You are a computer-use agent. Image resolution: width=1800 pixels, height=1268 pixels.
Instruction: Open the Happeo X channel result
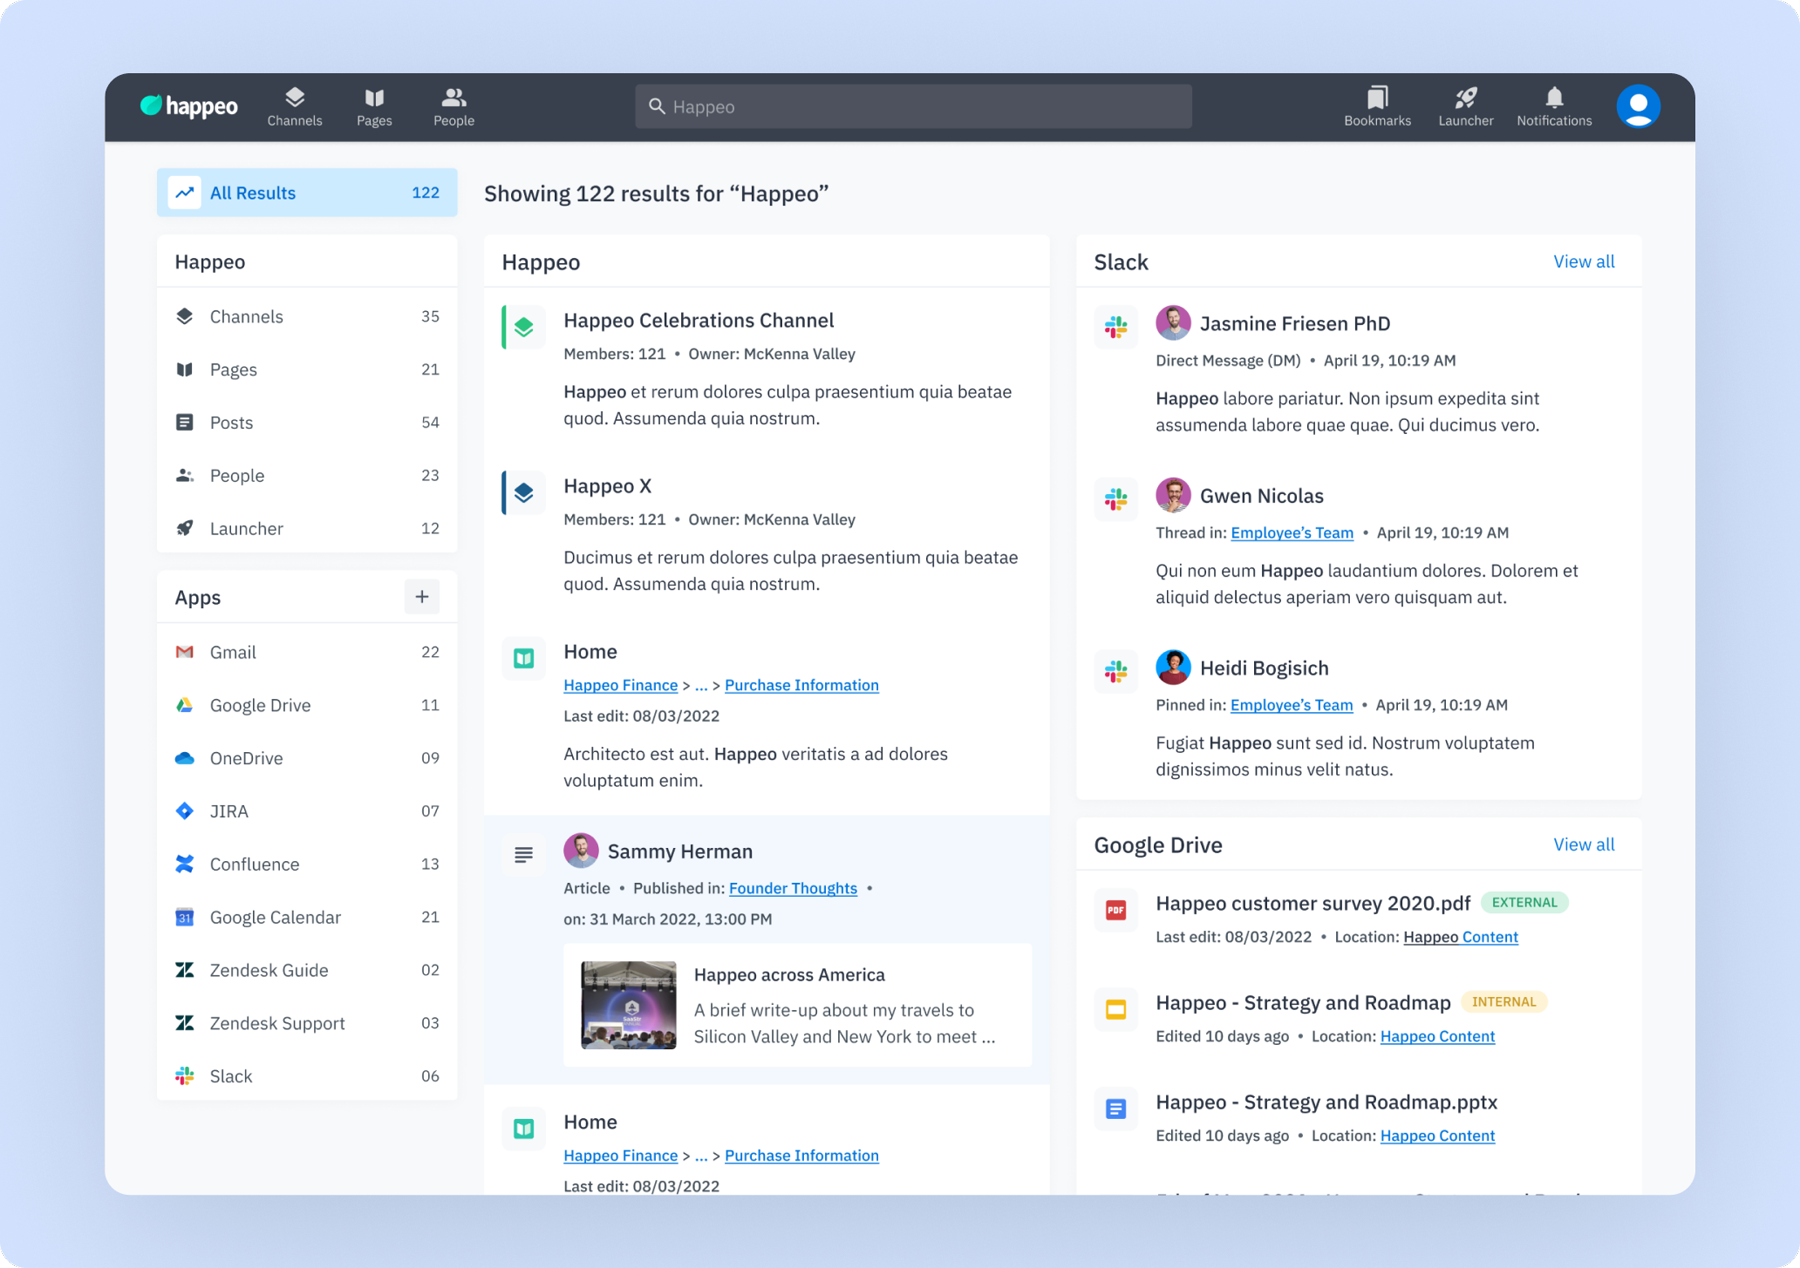607,486
